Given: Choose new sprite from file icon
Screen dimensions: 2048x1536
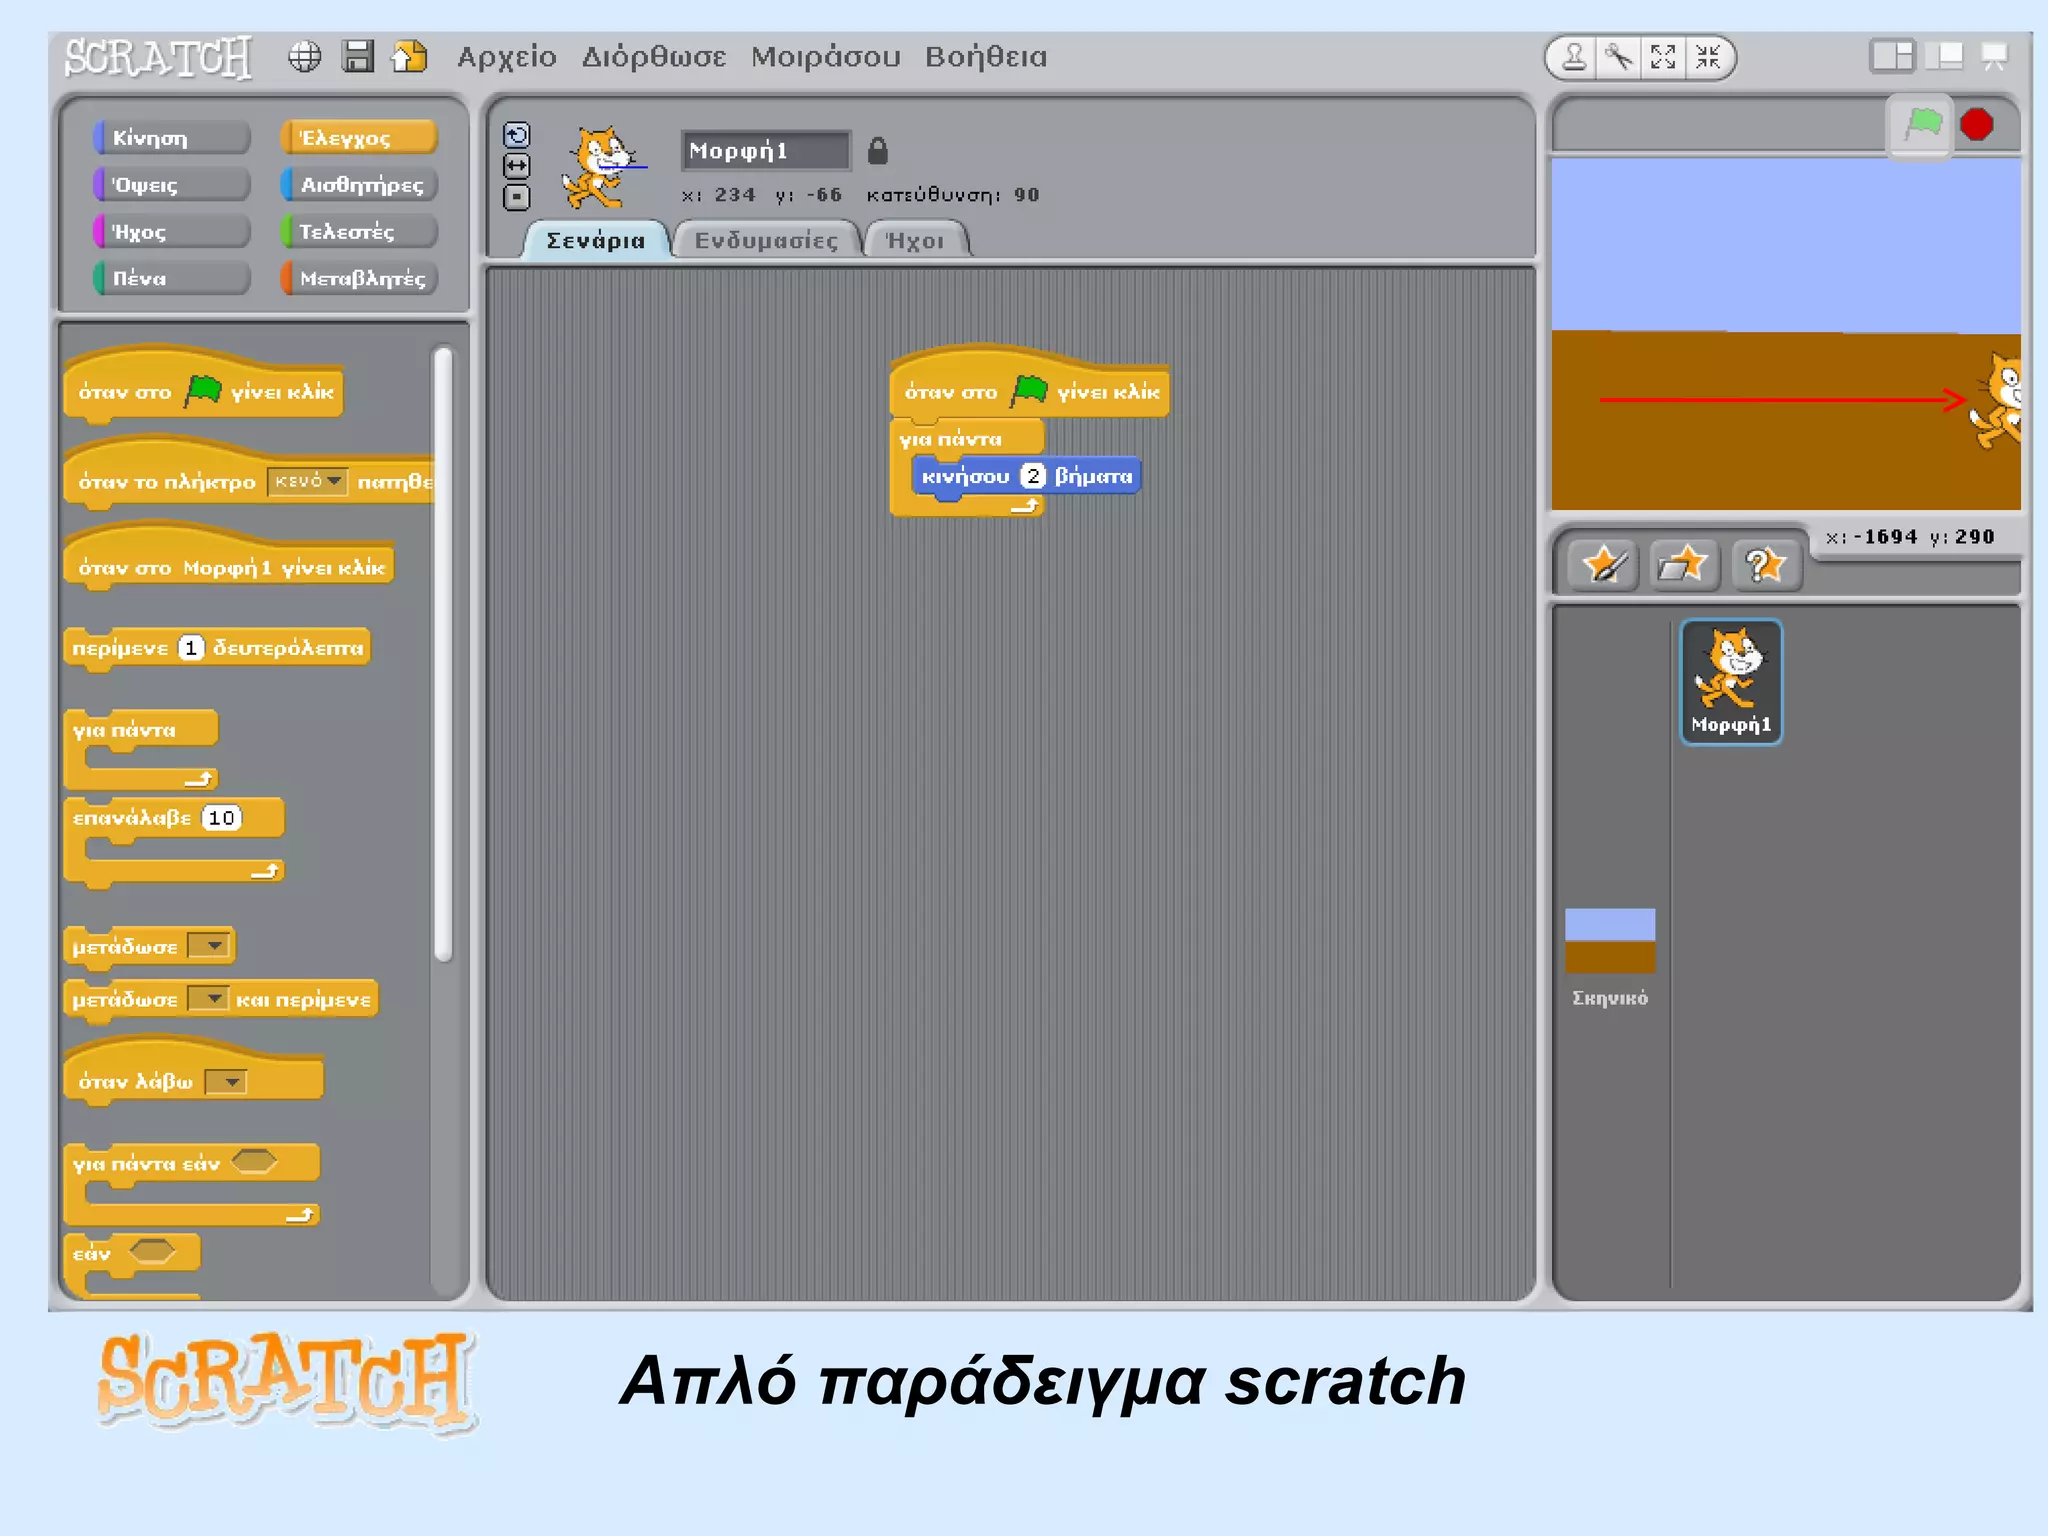Looking at the screenshot, I should pyautogui.click(x=1683, y=565).
